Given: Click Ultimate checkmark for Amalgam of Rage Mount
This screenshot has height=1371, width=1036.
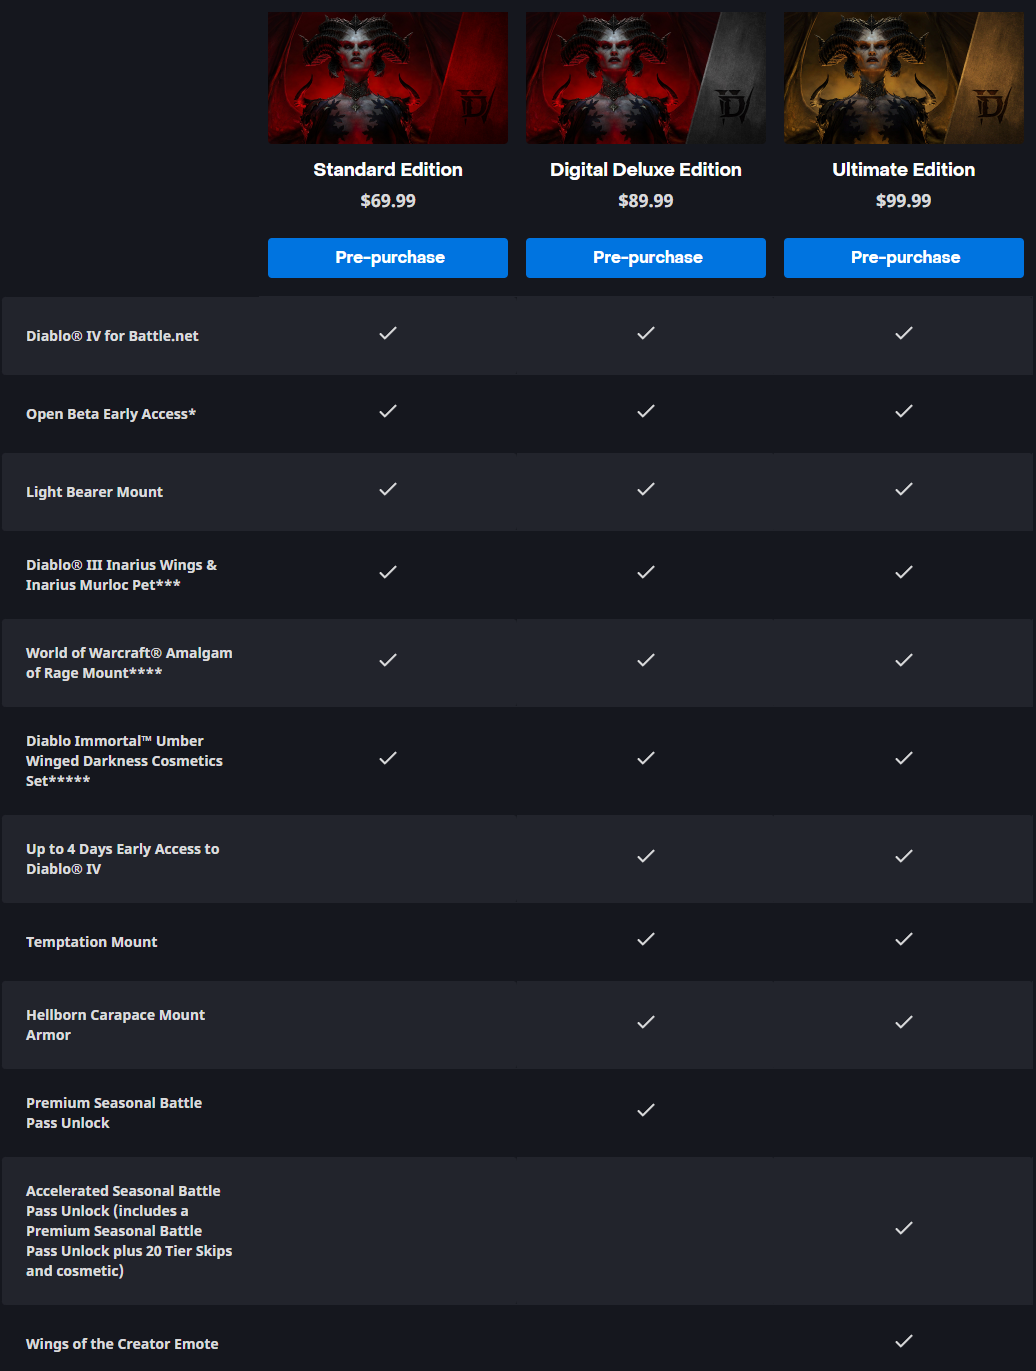Looking at the screenshot, I should [x=904, y=660].
